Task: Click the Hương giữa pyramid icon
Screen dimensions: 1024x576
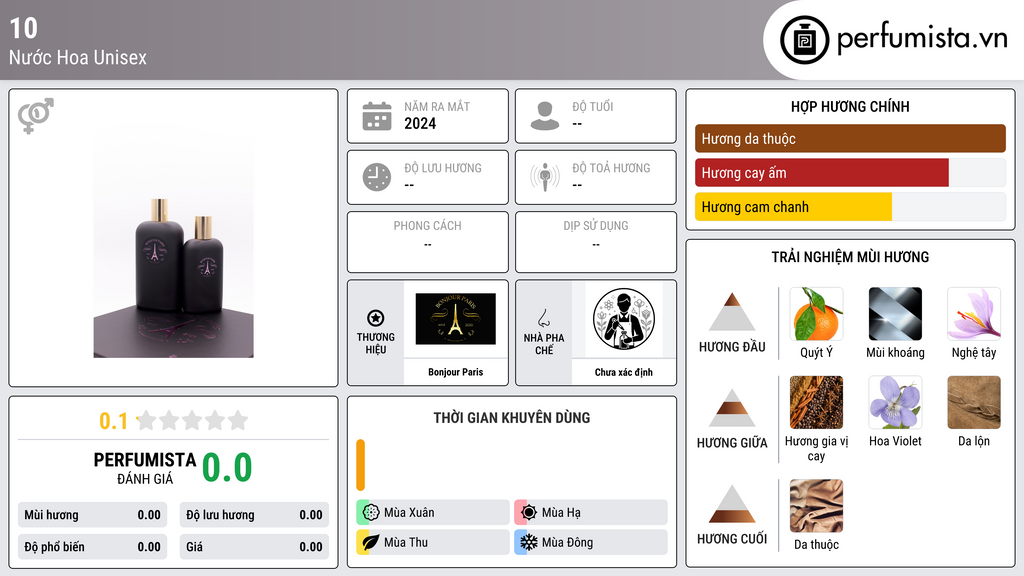Action: coord(732,408)
